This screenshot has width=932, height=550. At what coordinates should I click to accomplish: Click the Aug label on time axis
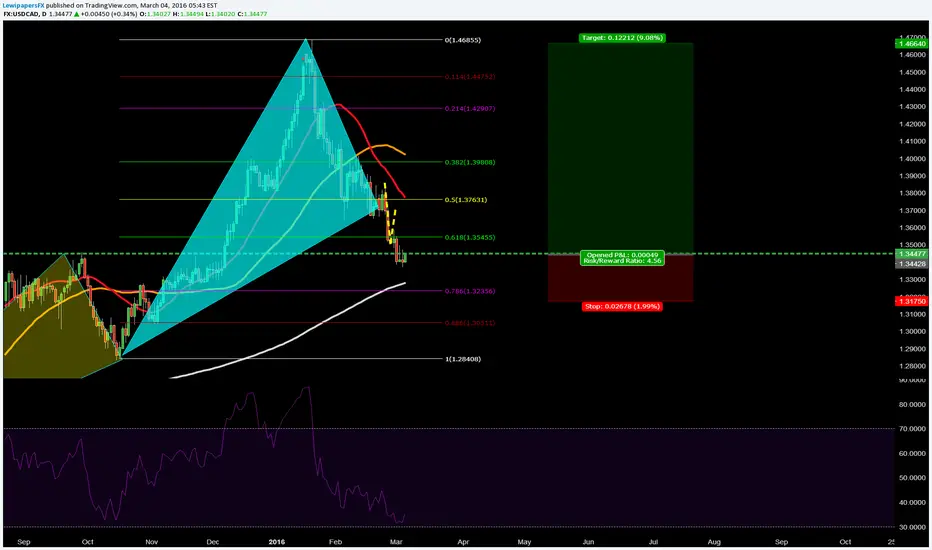714,542
